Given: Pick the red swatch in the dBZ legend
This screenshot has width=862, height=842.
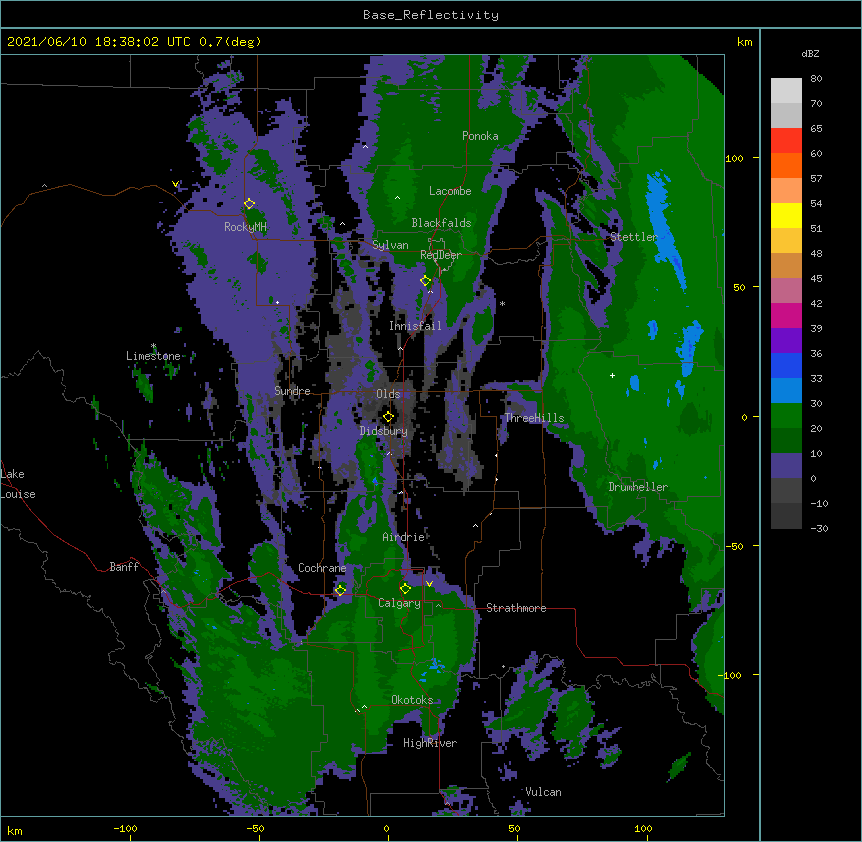Looking at the screenshot, I should (786, 141).
